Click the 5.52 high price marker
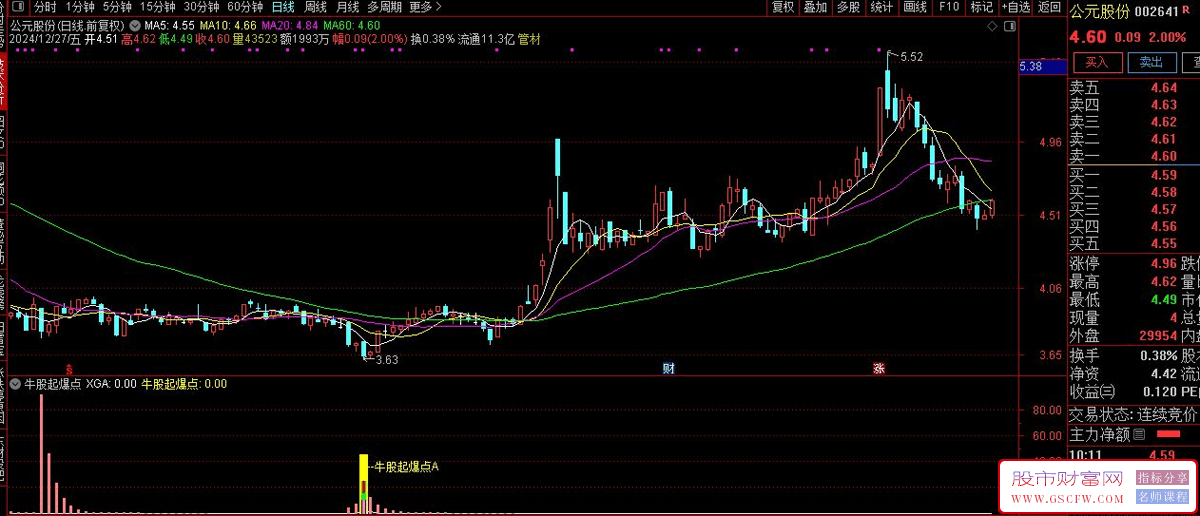 pos(910,57)
